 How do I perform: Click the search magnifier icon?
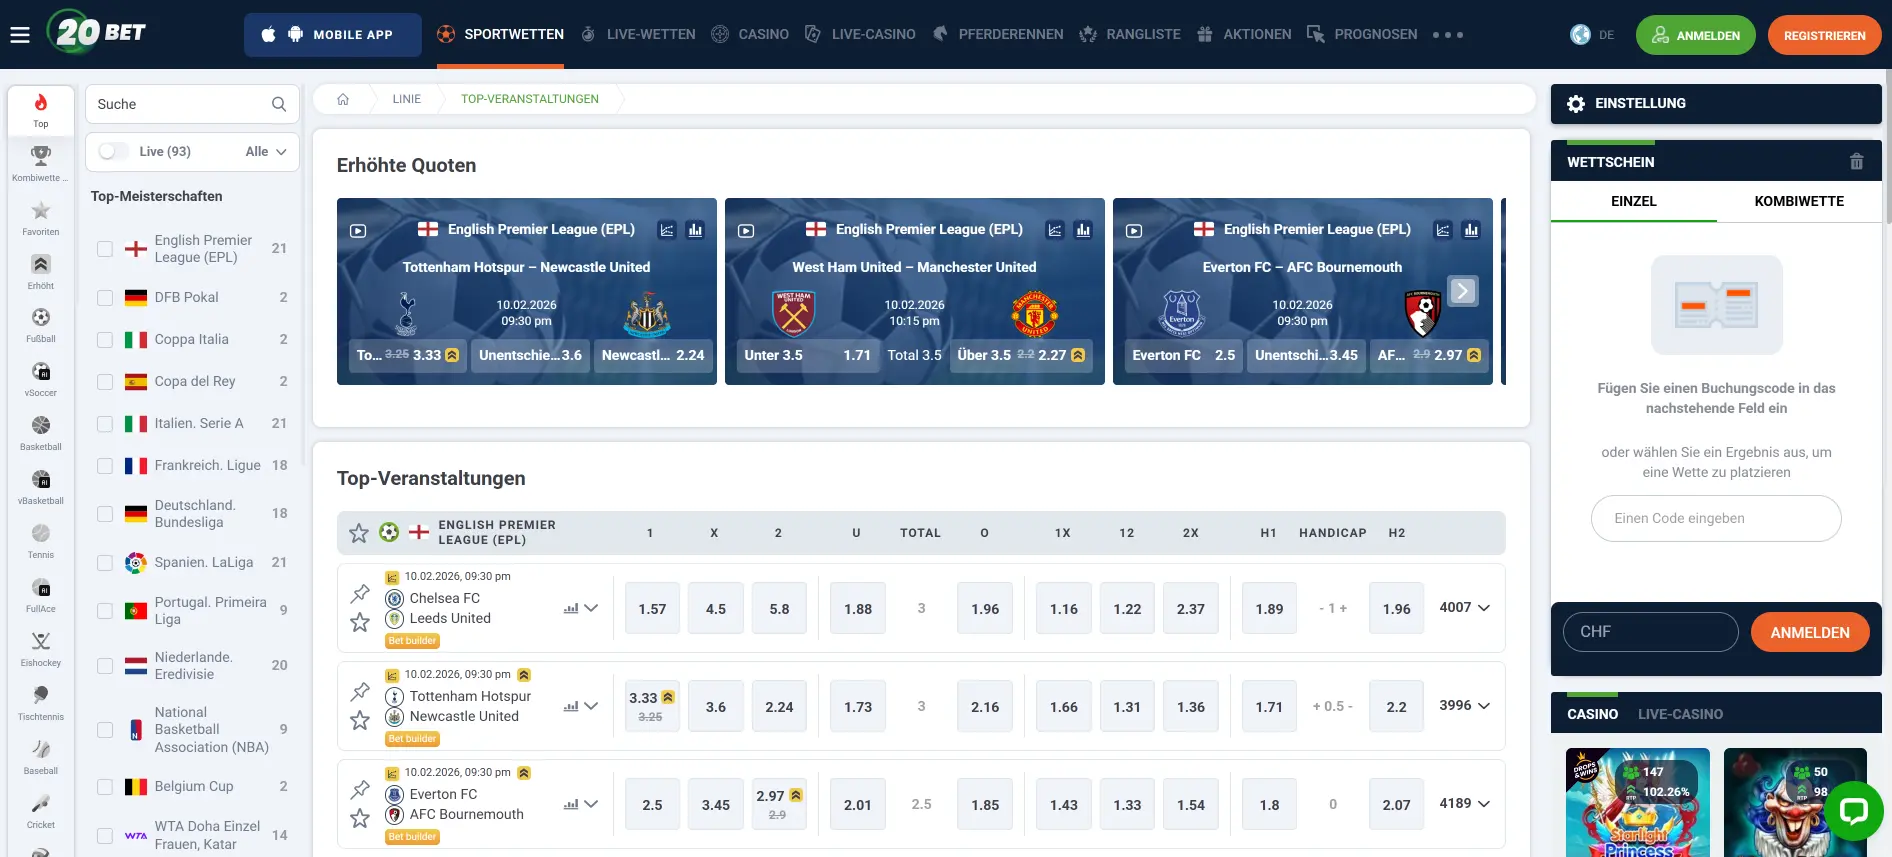coord(279,104)
